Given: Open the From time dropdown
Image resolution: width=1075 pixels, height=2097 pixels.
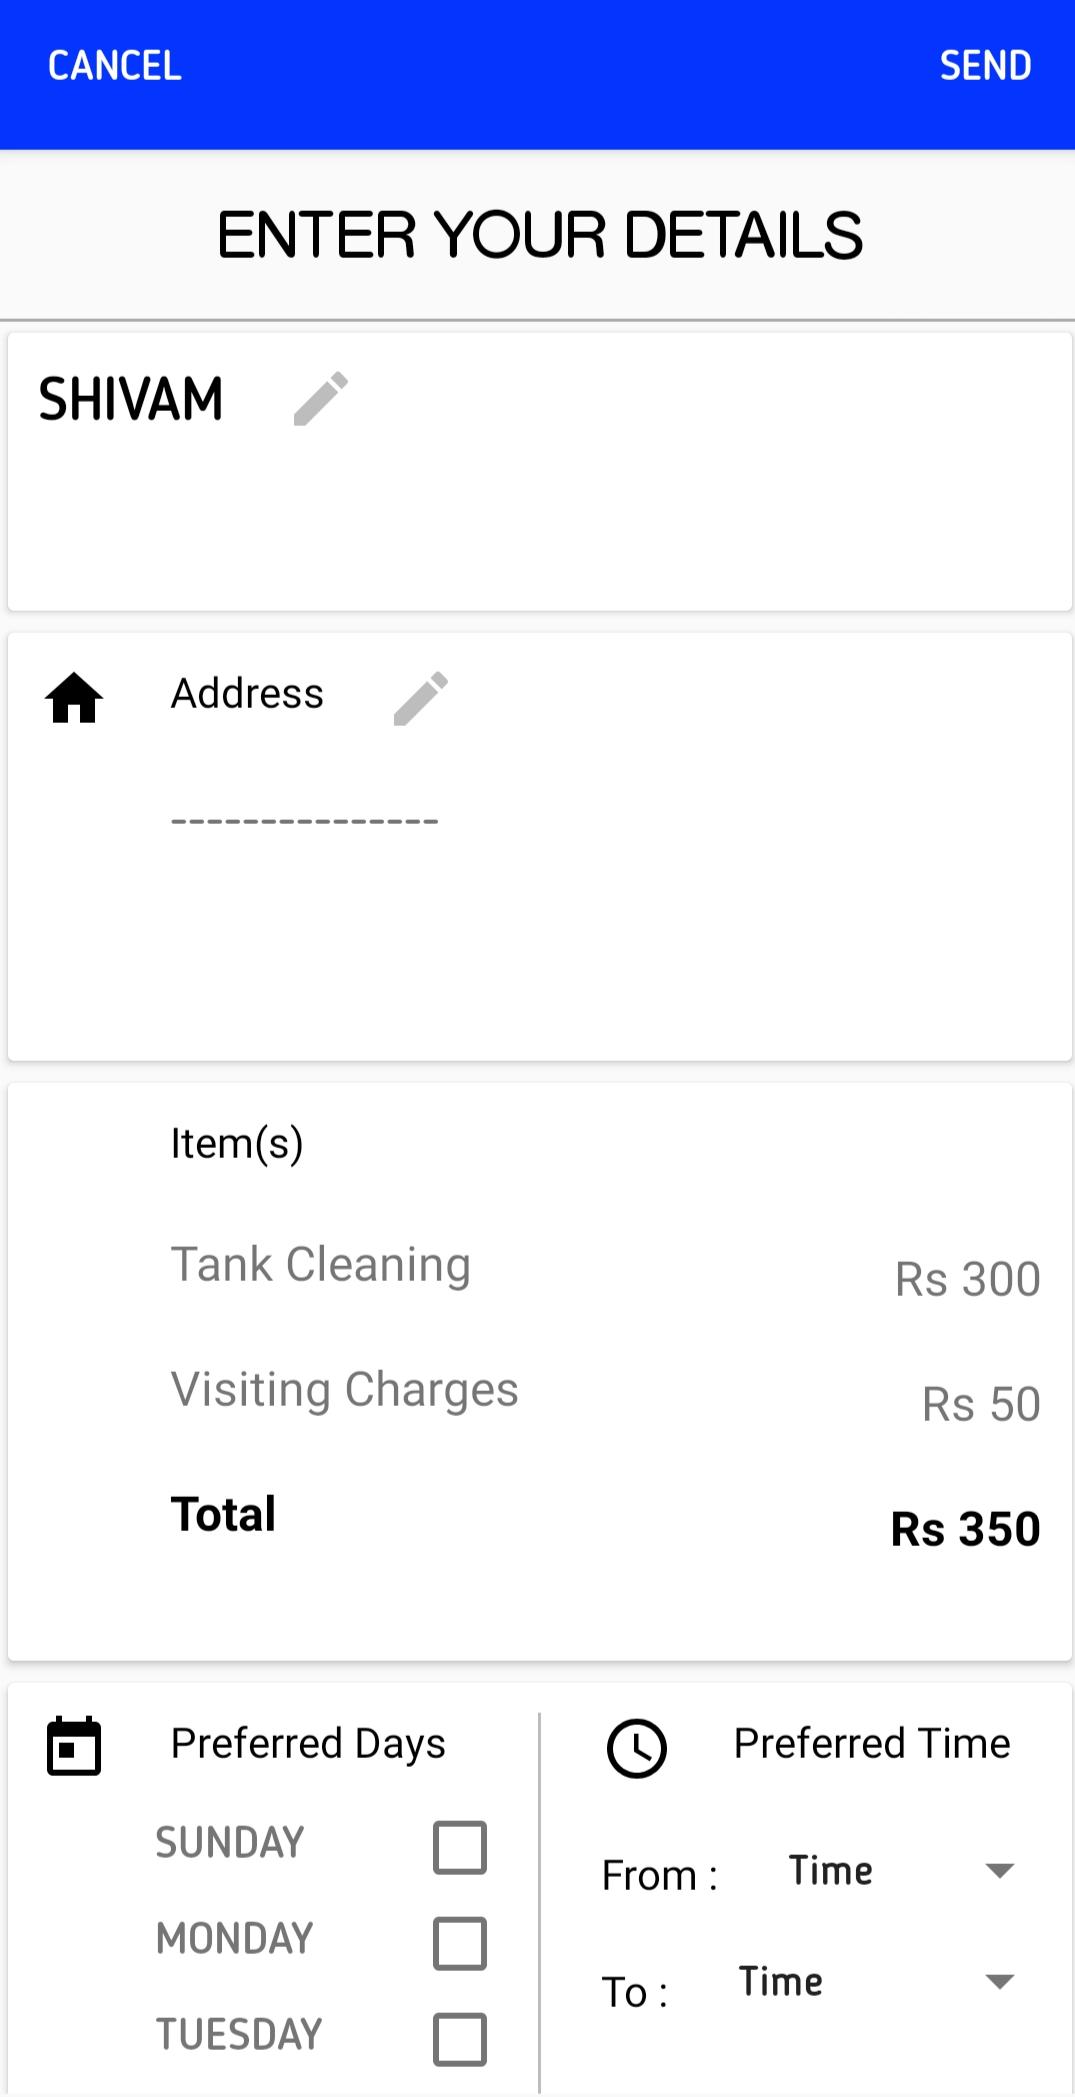Looking at the screenshot, I should pos(902,1871).
